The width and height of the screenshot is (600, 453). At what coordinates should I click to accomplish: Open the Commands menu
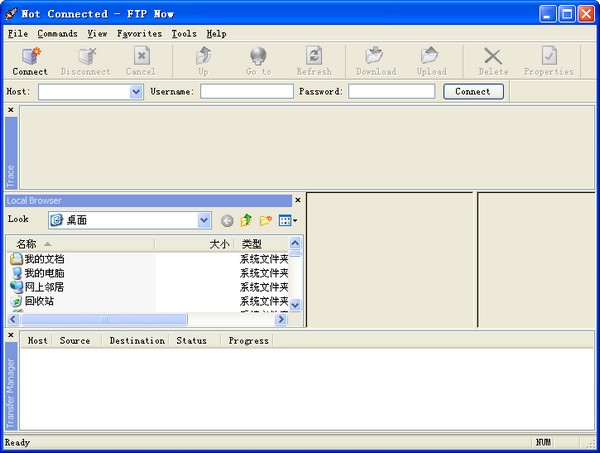57,34
